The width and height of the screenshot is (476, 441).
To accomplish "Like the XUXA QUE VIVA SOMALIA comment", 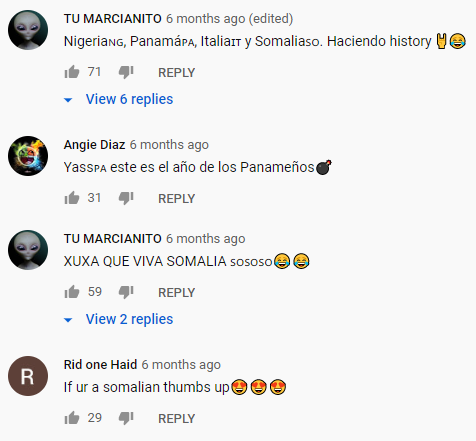I will pos(72,292).
